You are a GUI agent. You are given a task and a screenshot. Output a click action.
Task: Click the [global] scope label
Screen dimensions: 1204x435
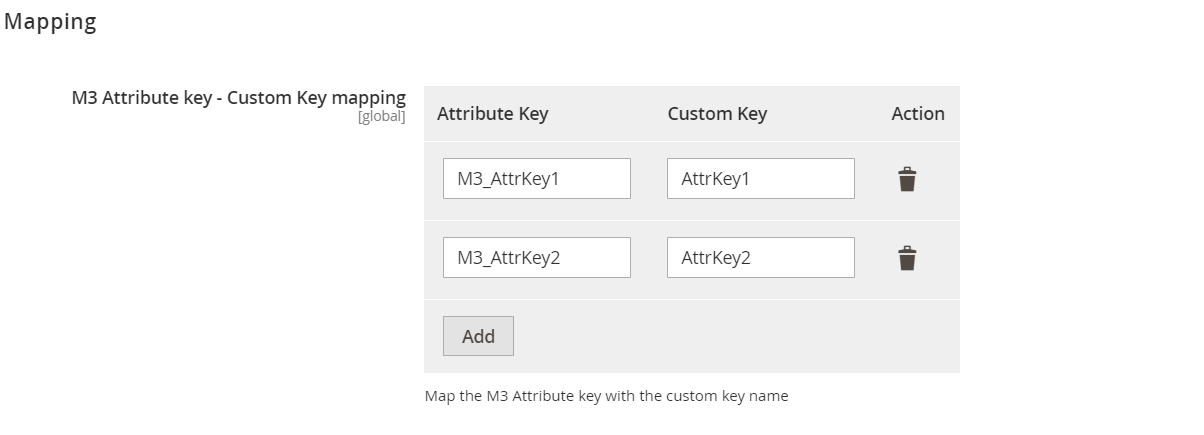[x=381, y=117]
